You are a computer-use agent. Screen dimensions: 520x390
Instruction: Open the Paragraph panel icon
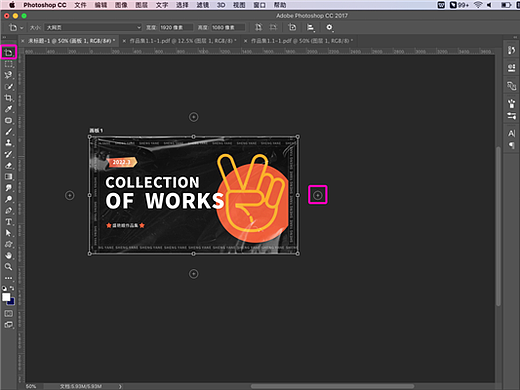click(x=511, y=145)
